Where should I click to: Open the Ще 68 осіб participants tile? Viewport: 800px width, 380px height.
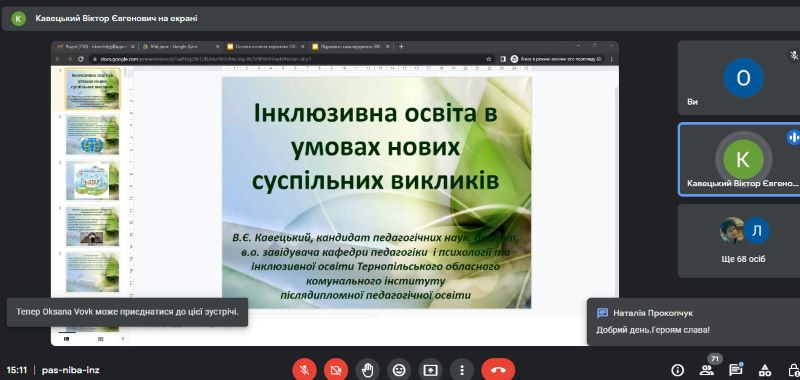739,241
